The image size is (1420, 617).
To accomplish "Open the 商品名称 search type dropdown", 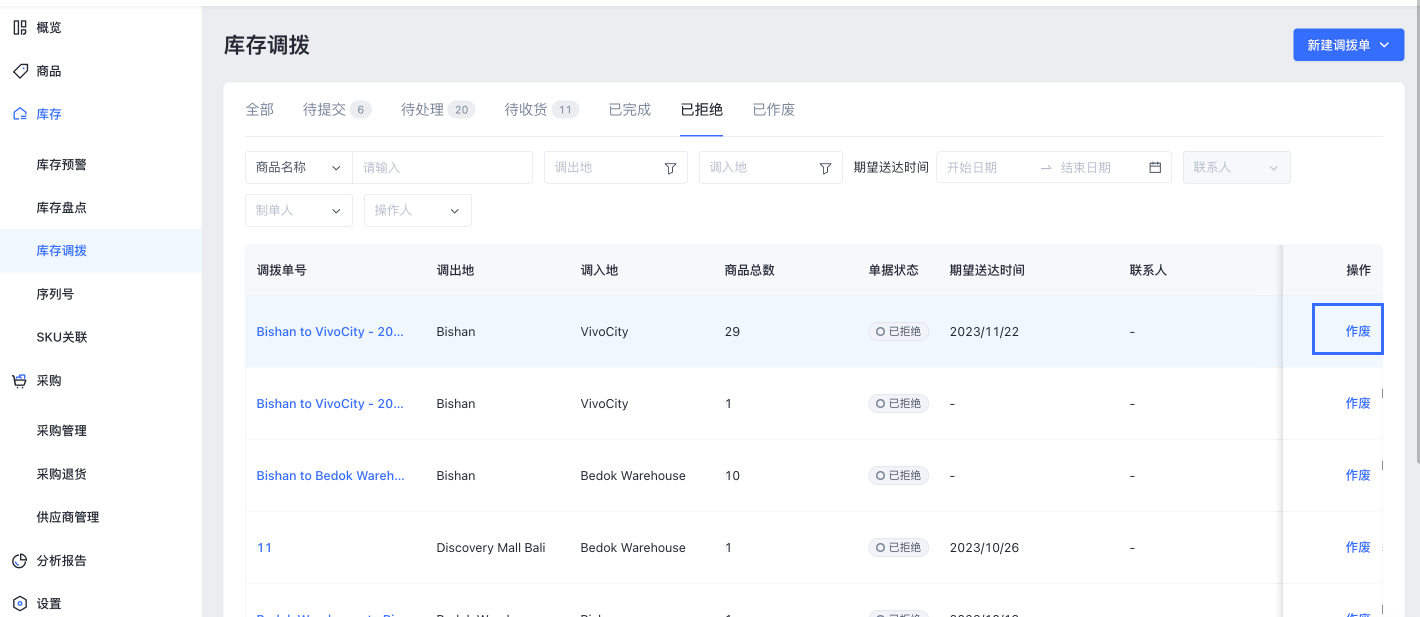I will [299, 168].
